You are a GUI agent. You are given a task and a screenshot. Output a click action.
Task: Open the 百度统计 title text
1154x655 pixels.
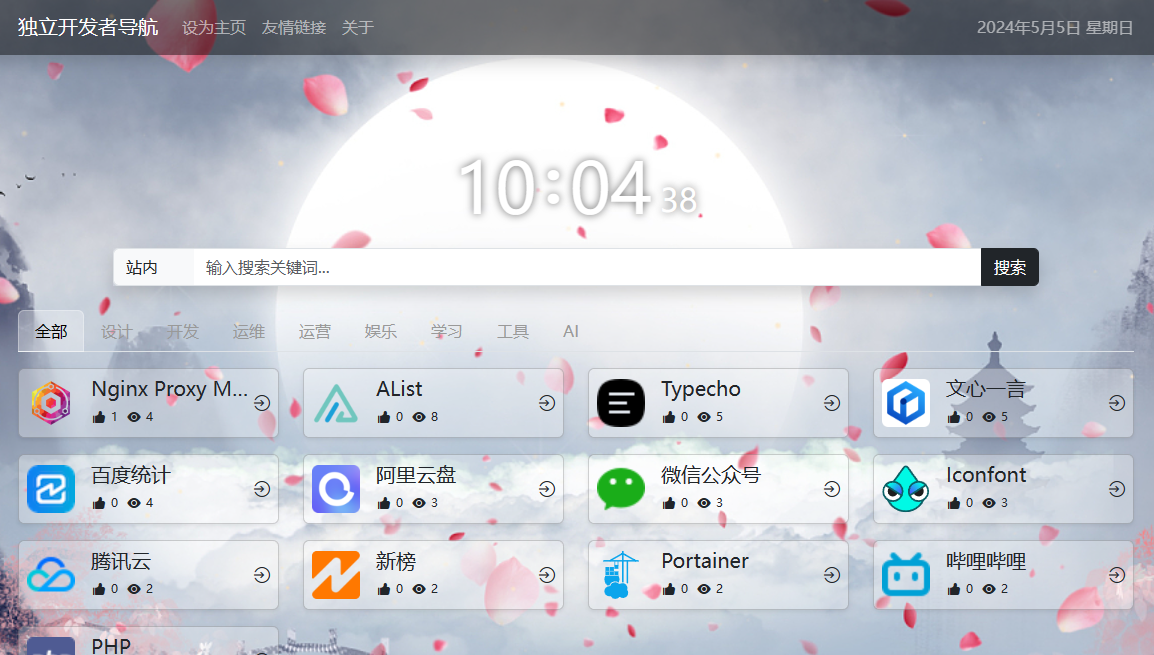tap(130, 475)
